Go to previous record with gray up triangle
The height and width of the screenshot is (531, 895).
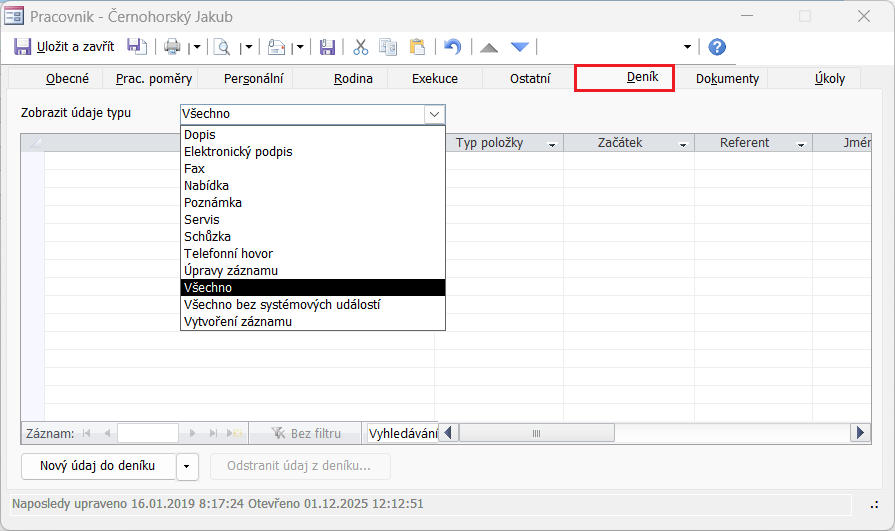(489, 47)
